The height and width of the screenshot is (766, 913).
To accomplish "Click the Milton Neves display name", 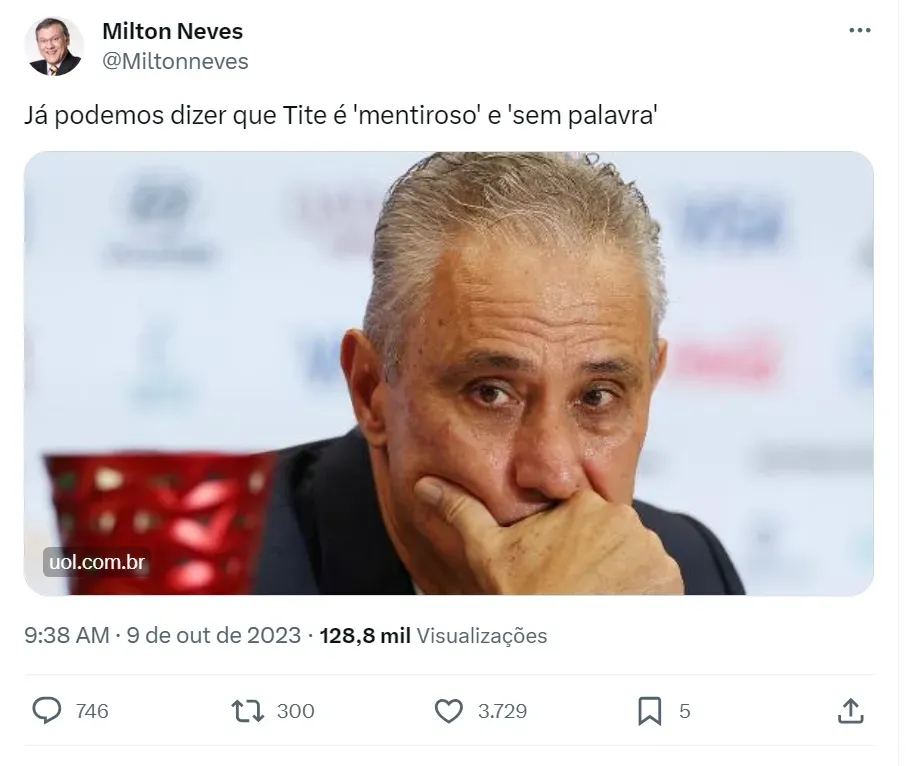I will point(172,31).
